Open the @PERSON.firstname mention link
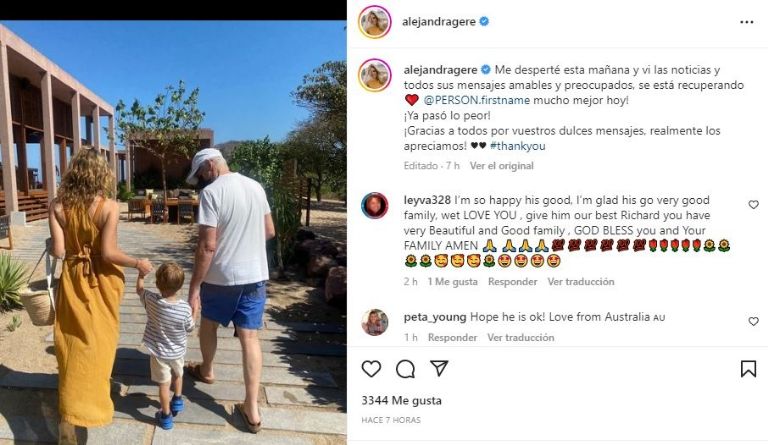Screen dimensions: 768x445 [477, 100]
